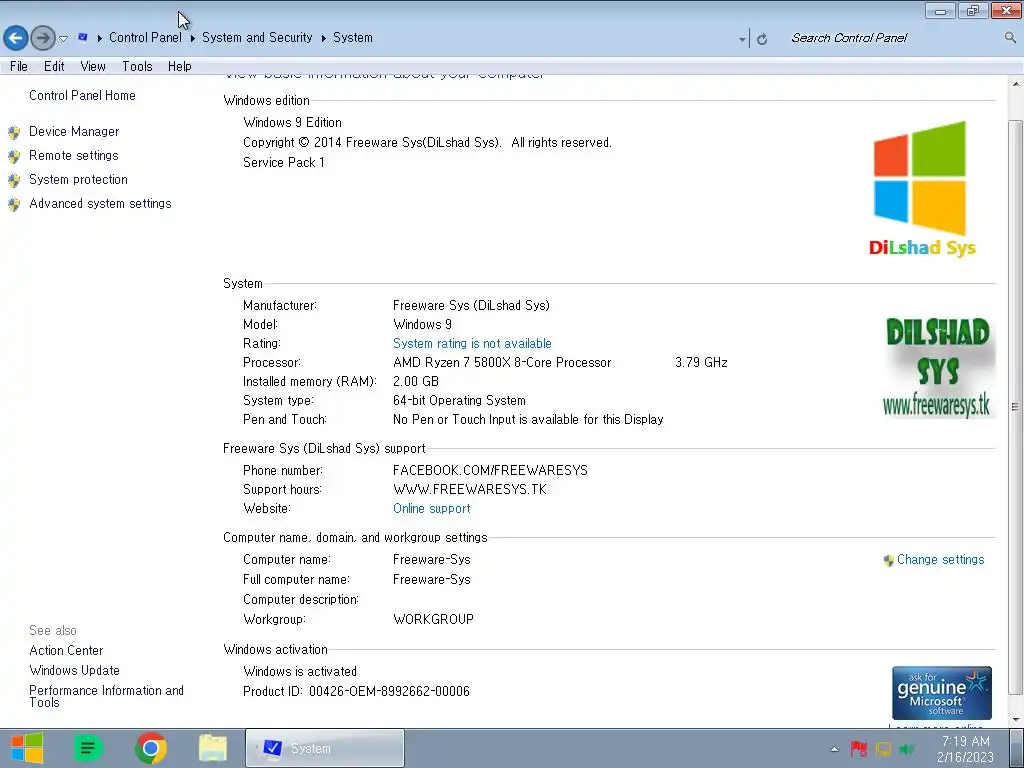The height and width of the screenshot is (768, 1024).
Task: Click Change settings for computer name
Action: click(x=940, y=560)
